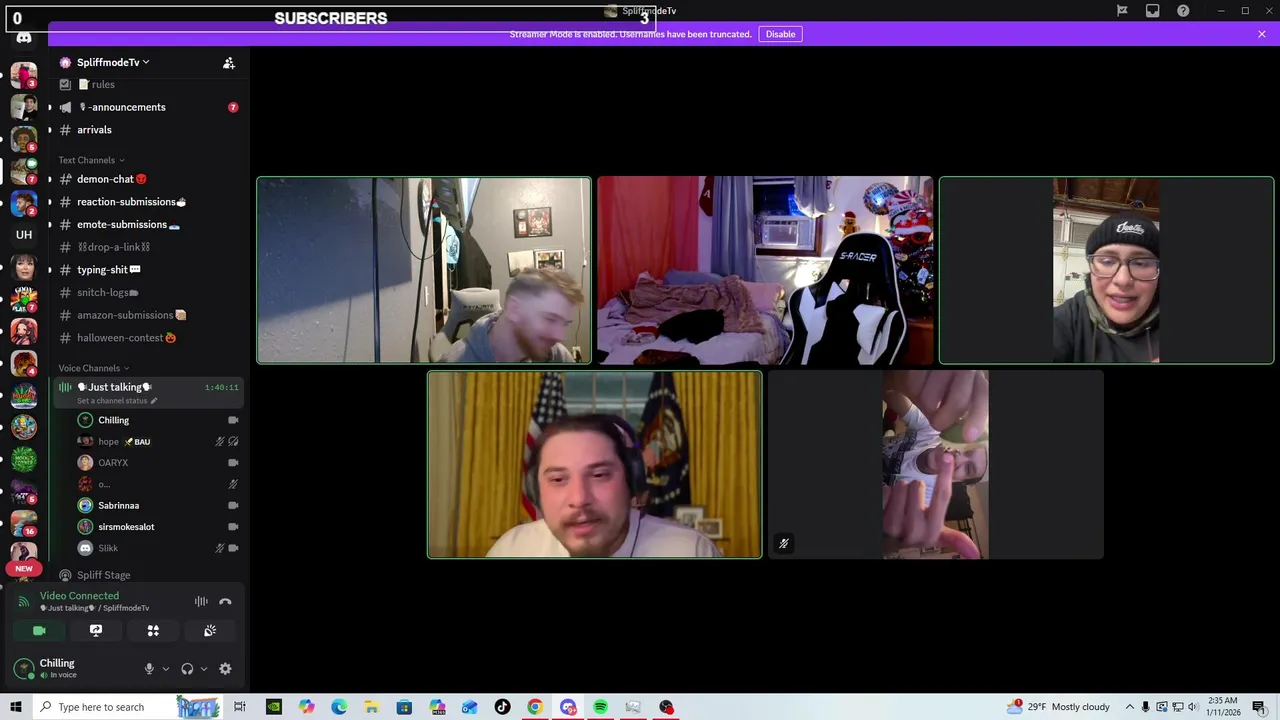1280x720 pixels.
Task: Focus the top-left webcam video tile
Action: 424,270
